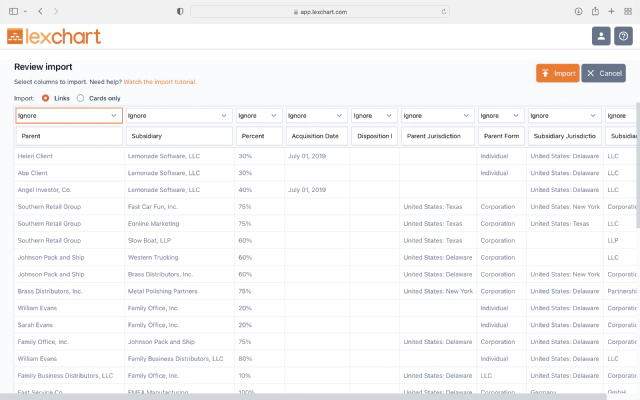Reload the page with the refresh icon
The width and height of the screenshot is (640, 400).
click(444, 12)
